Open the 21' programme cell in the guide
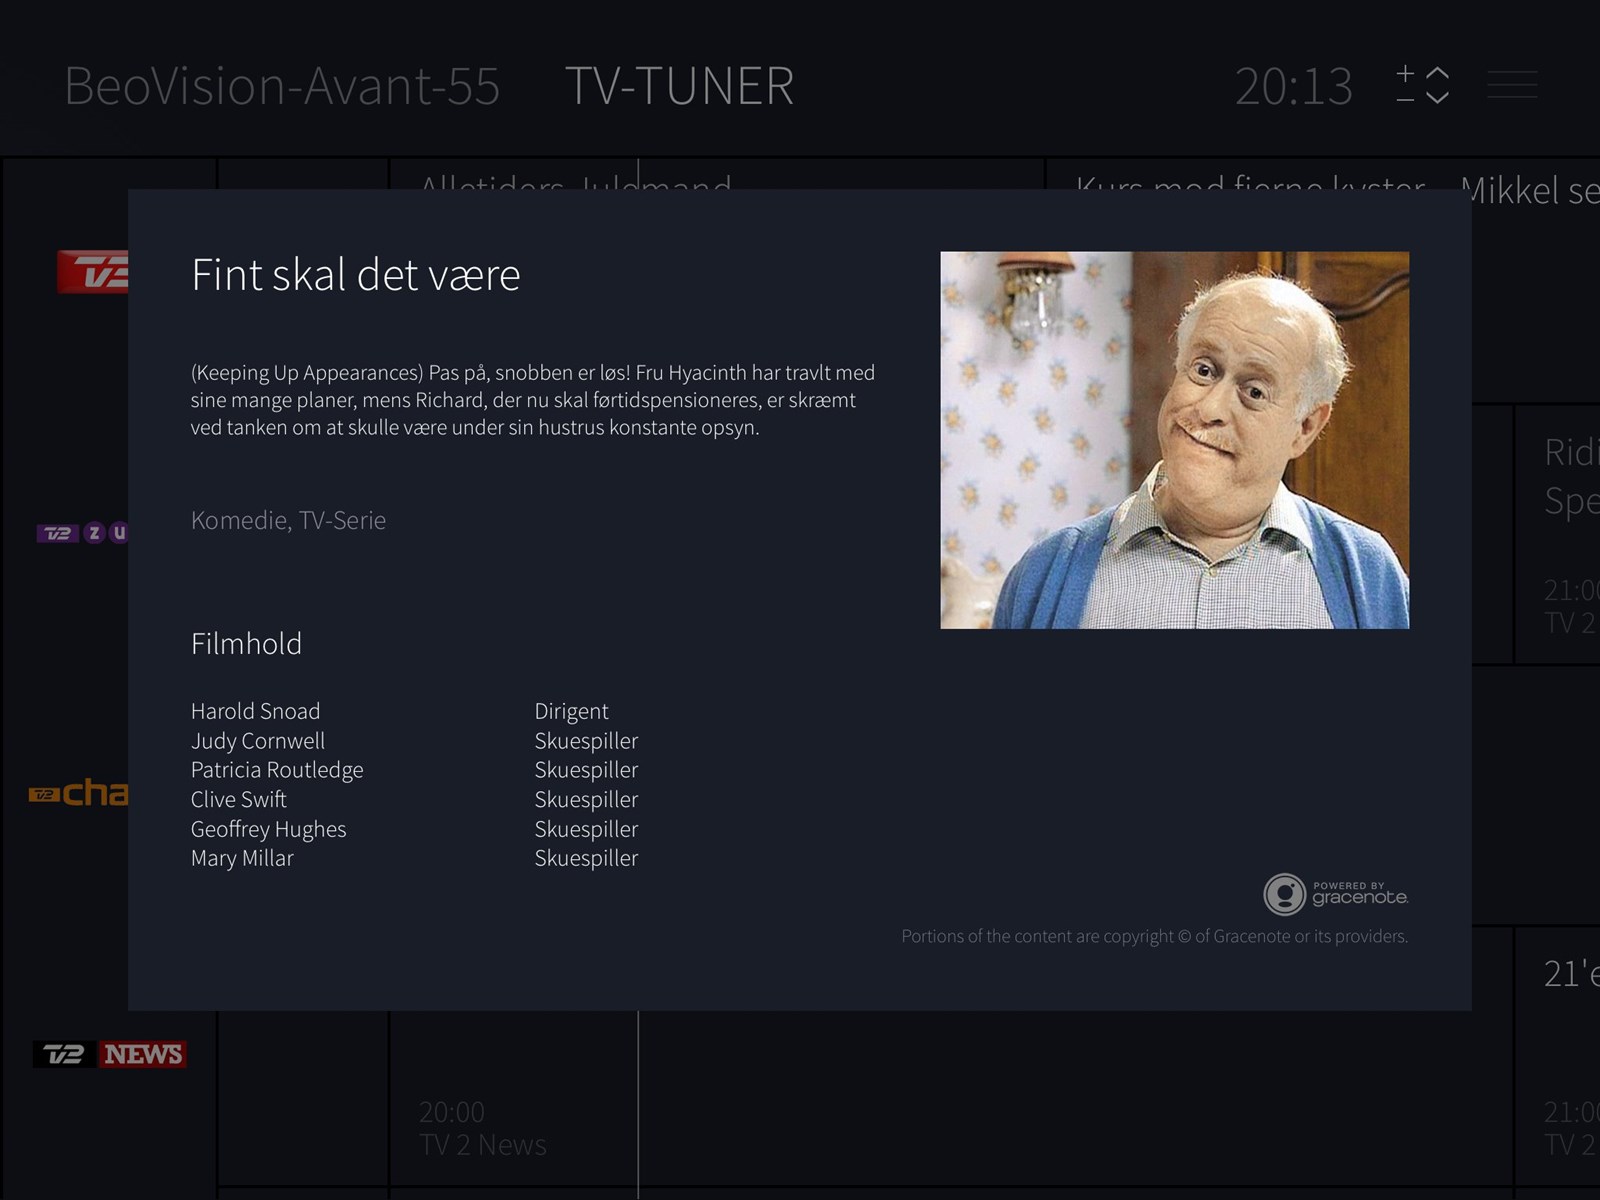 (x=1558, y=1055)
